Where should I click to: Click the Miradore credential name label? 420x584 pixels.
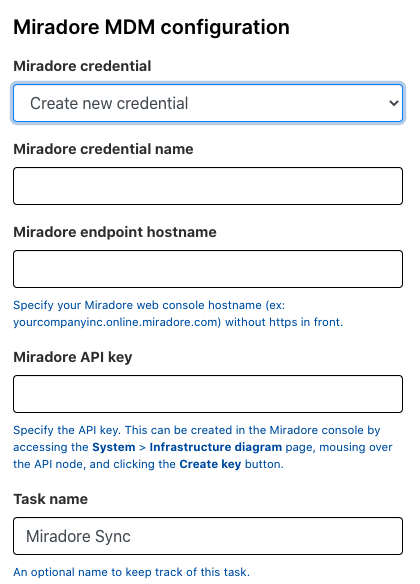(x=103, y=149)
